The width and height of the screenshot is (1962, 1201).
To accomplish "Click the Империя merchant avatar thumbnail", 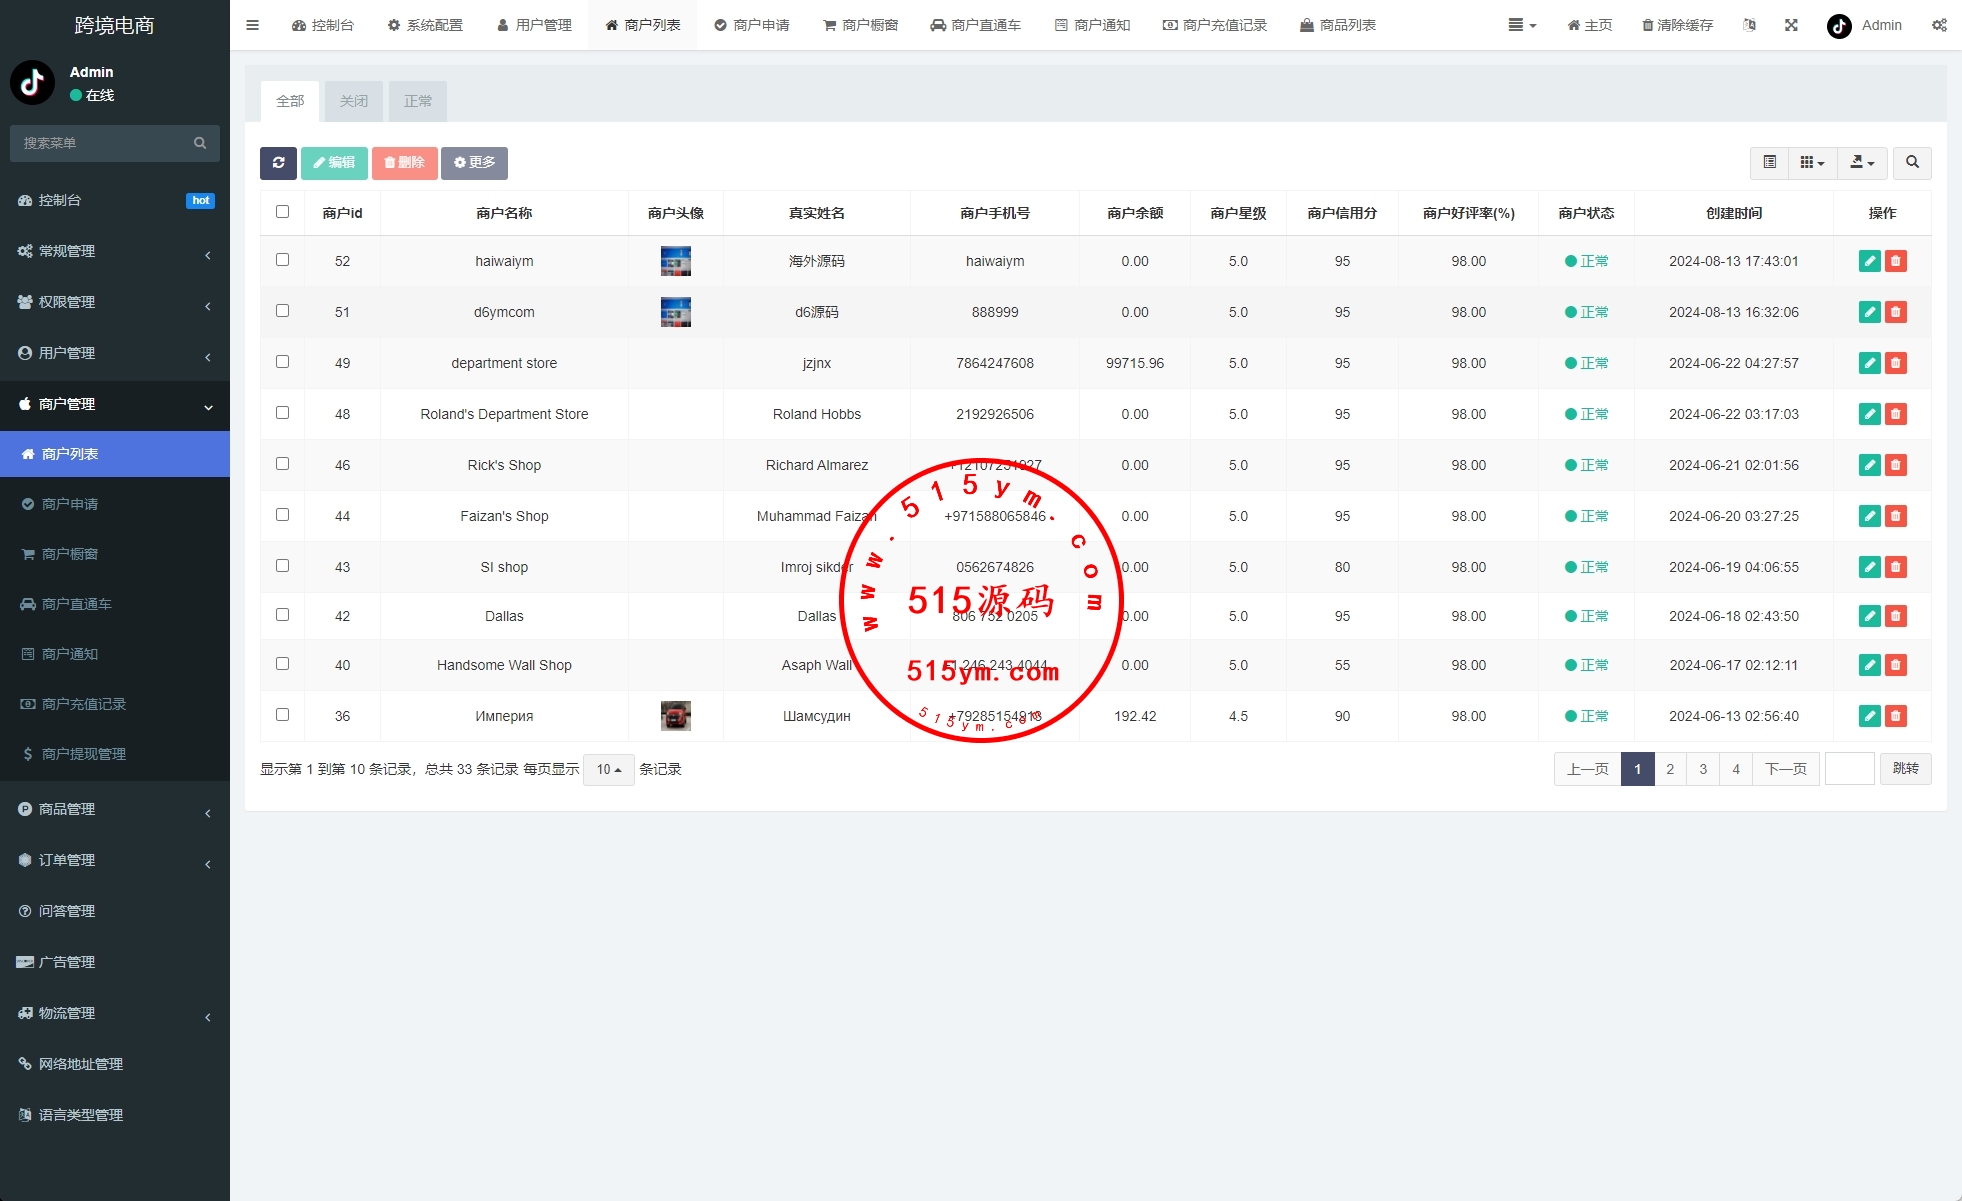I will click(x=676, y=716).
